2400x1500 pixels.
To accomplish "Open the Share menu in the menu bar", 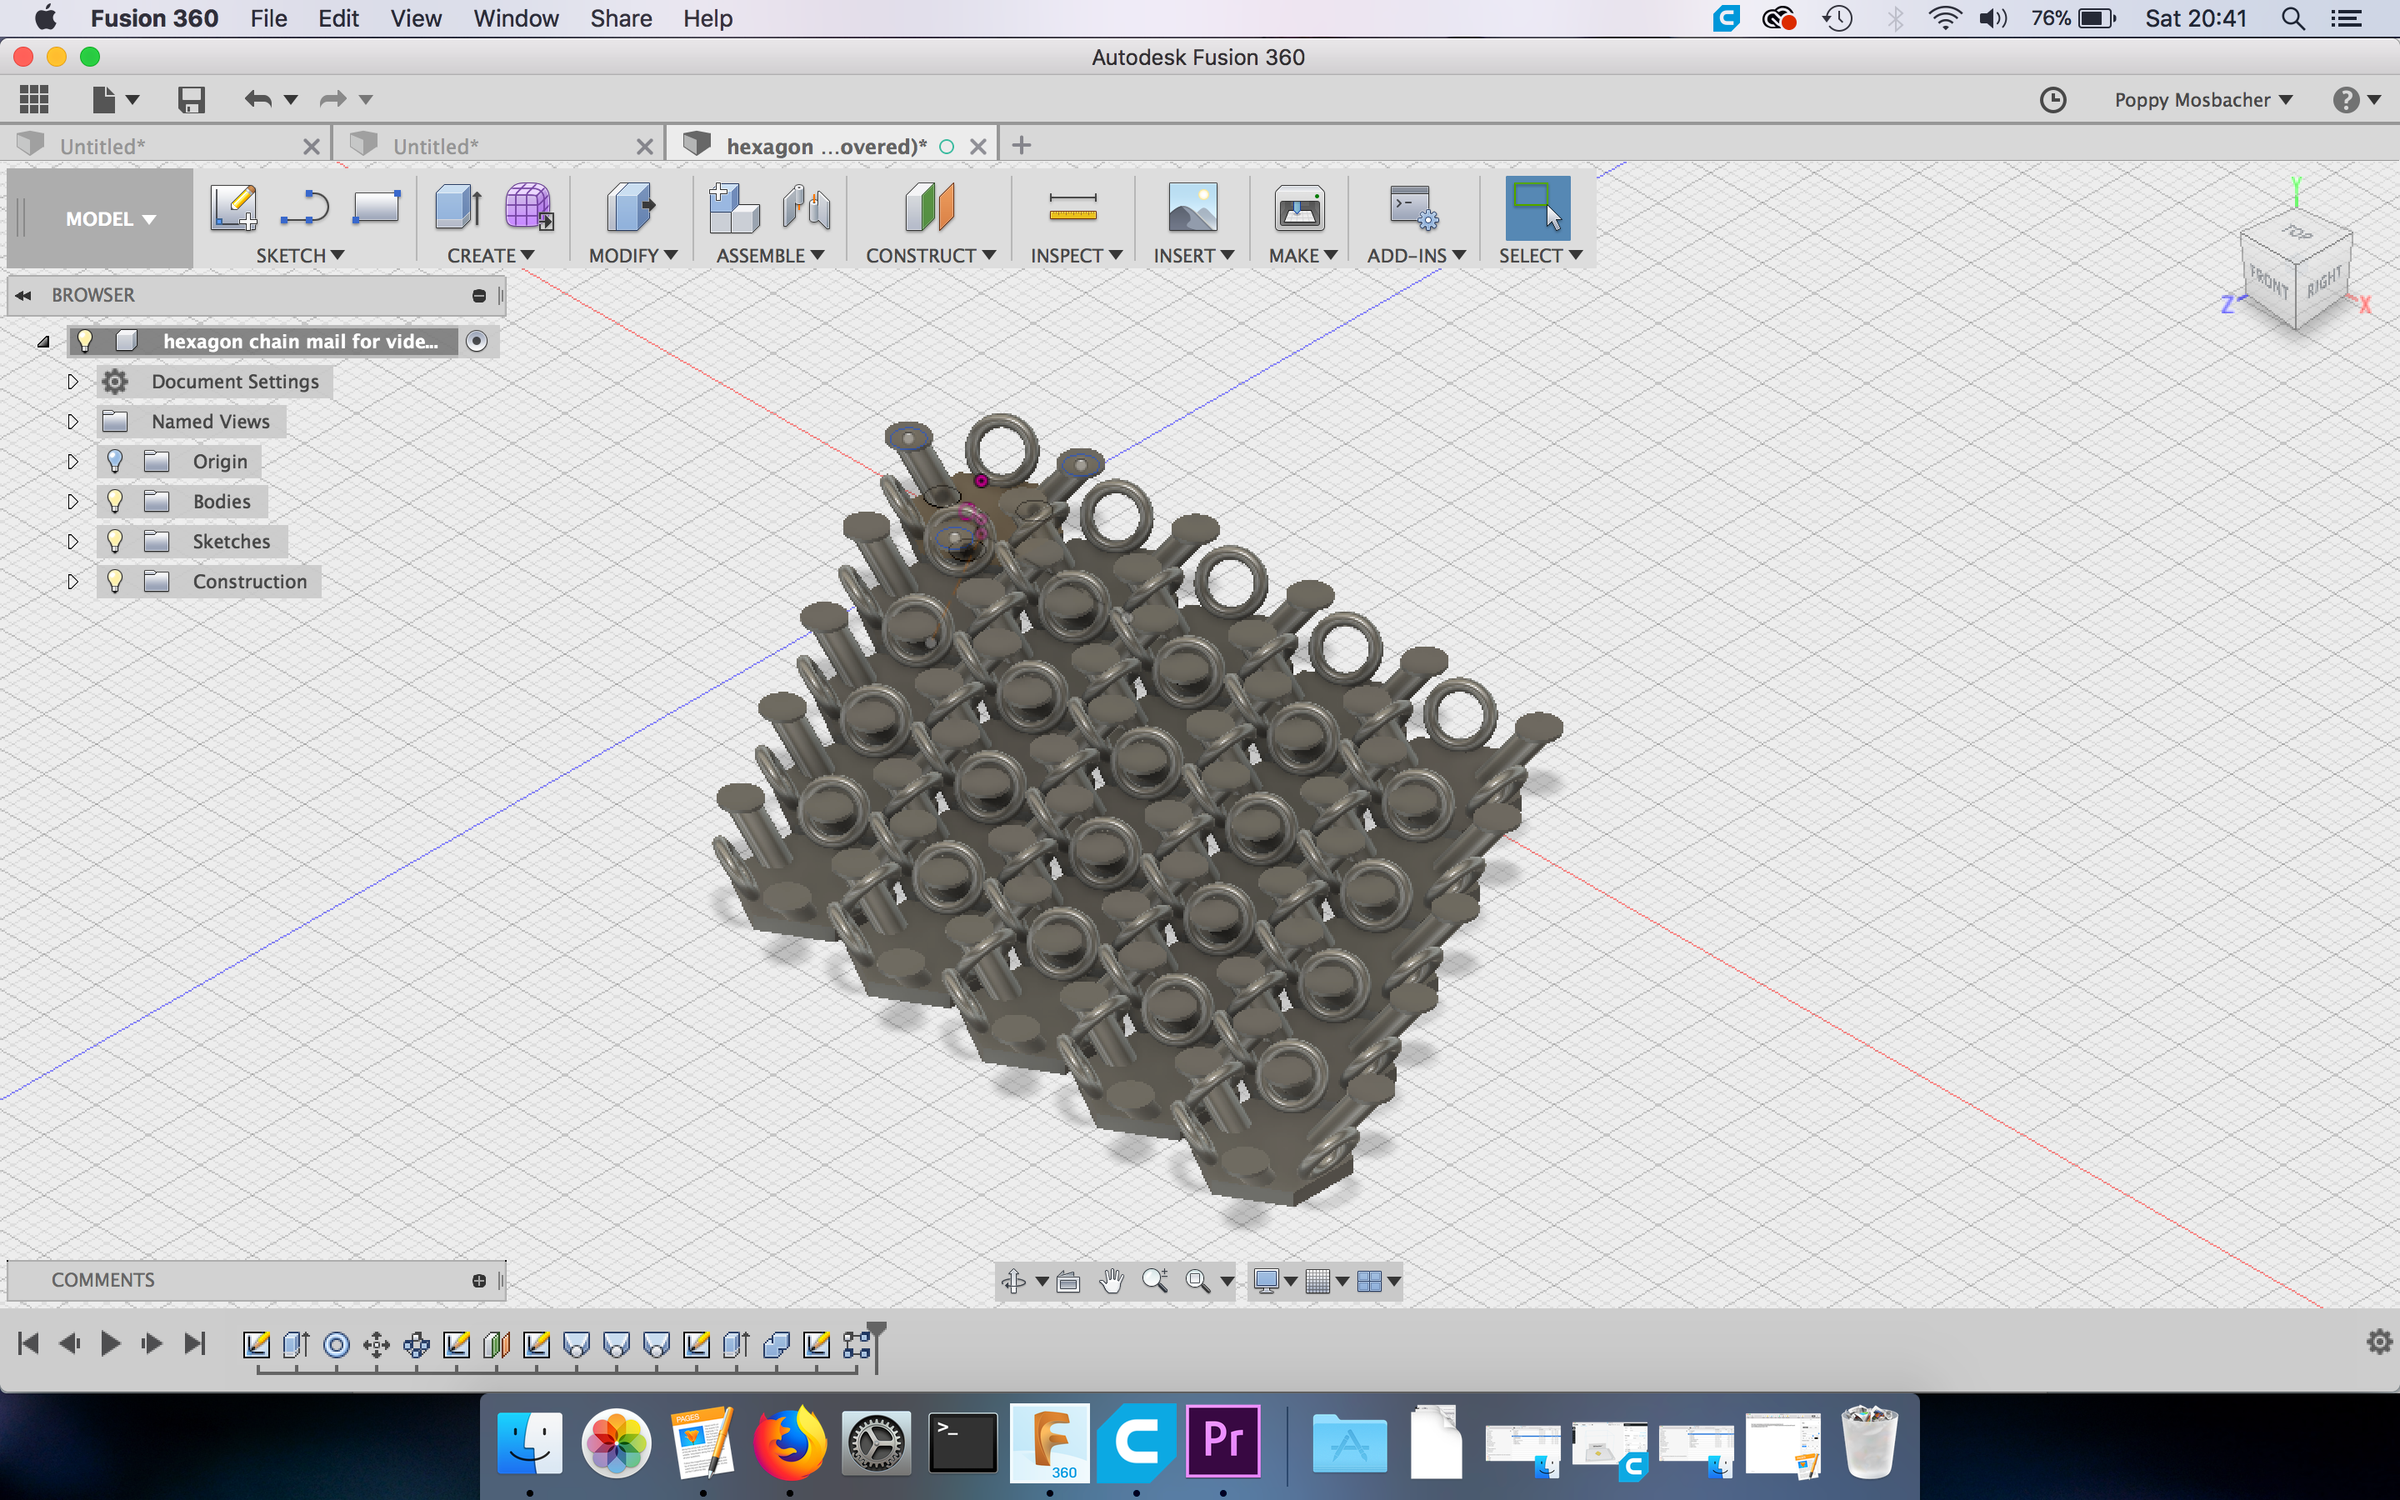I will 620,18.
